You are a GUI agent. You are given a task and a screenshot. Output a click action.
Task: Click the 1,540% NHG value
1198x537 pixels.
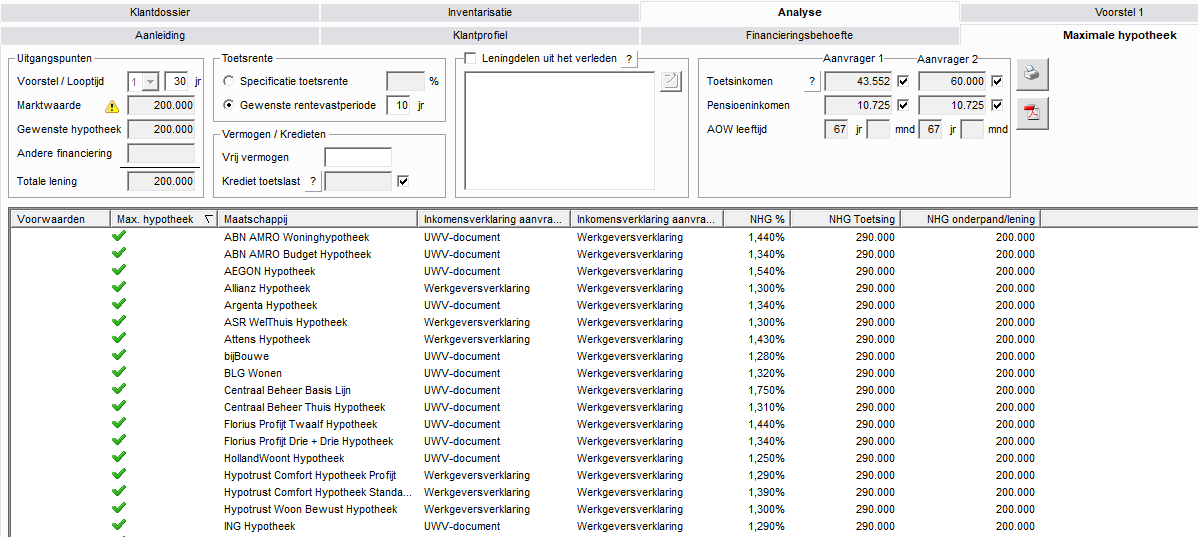click(767, 271)
